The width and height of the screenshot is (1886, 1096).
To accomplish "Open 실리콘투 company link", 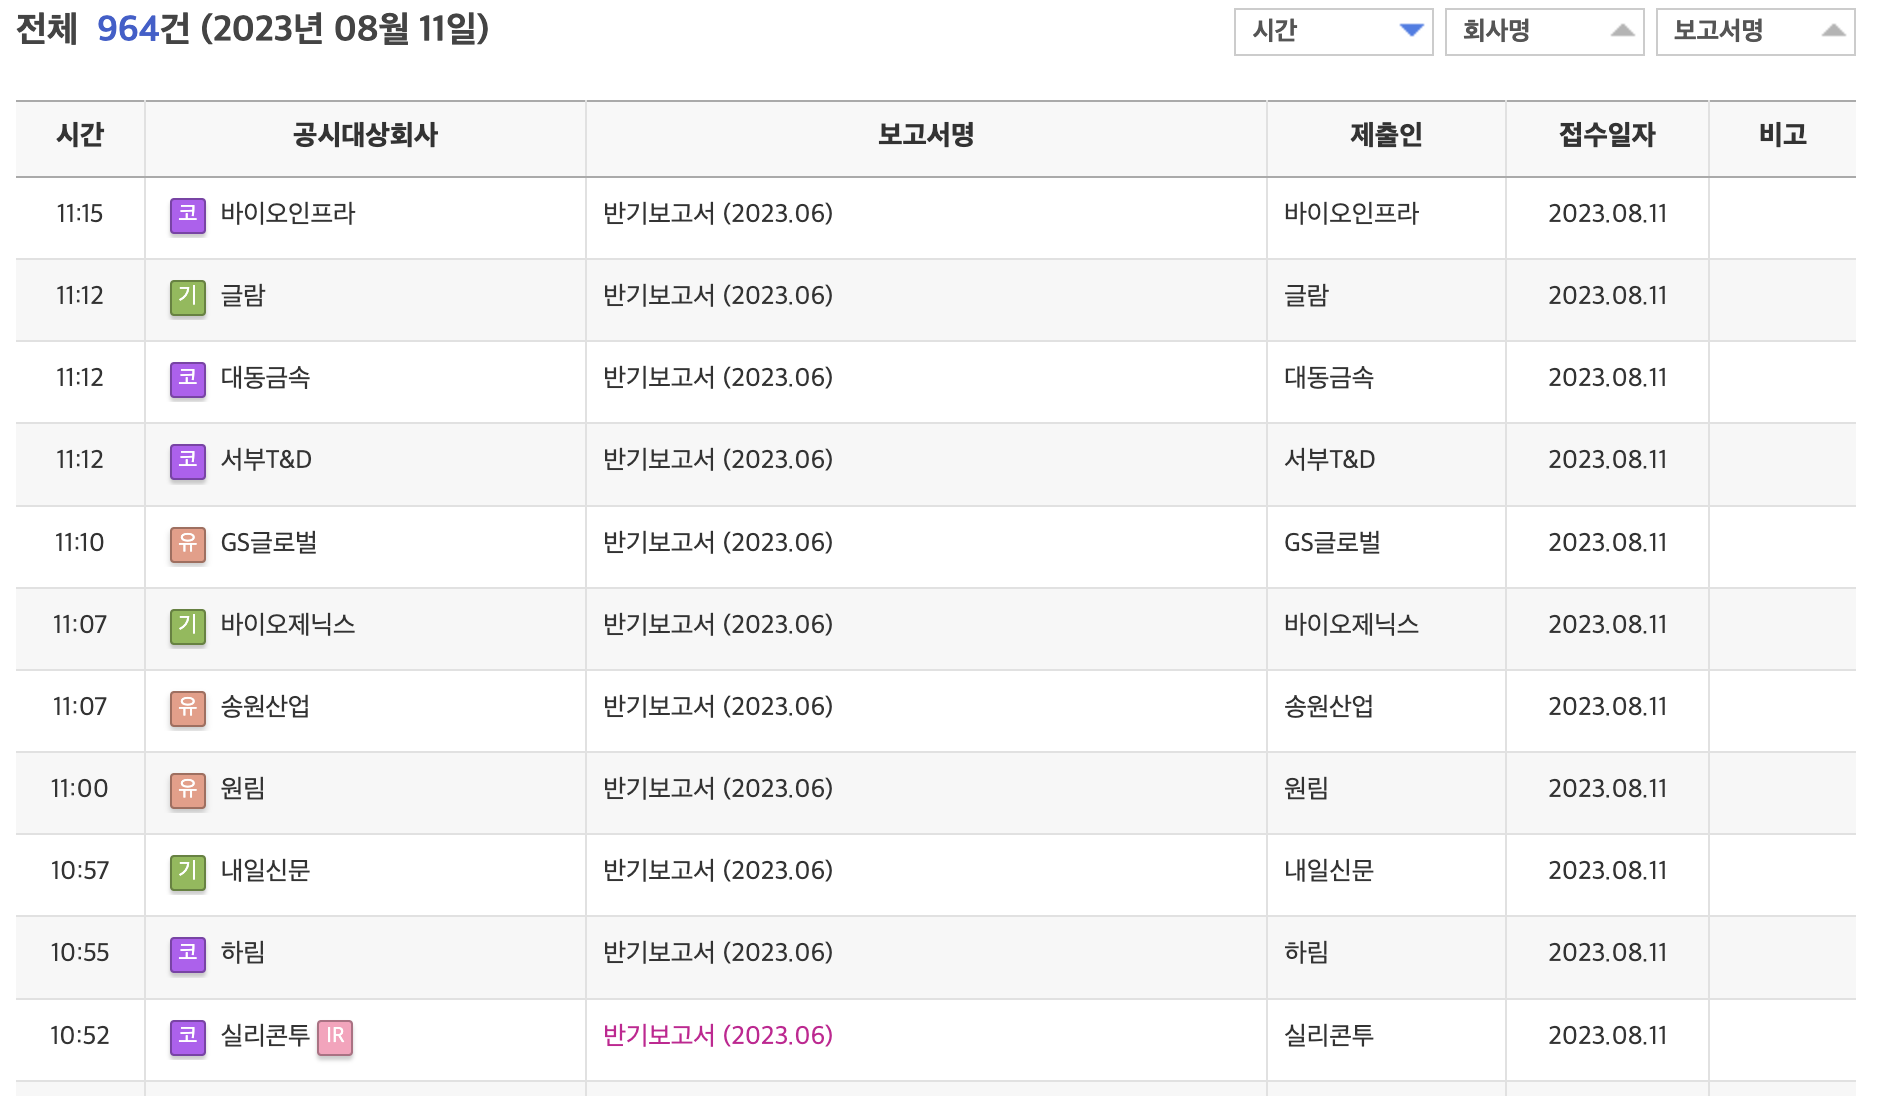I will pos(265,1035).
